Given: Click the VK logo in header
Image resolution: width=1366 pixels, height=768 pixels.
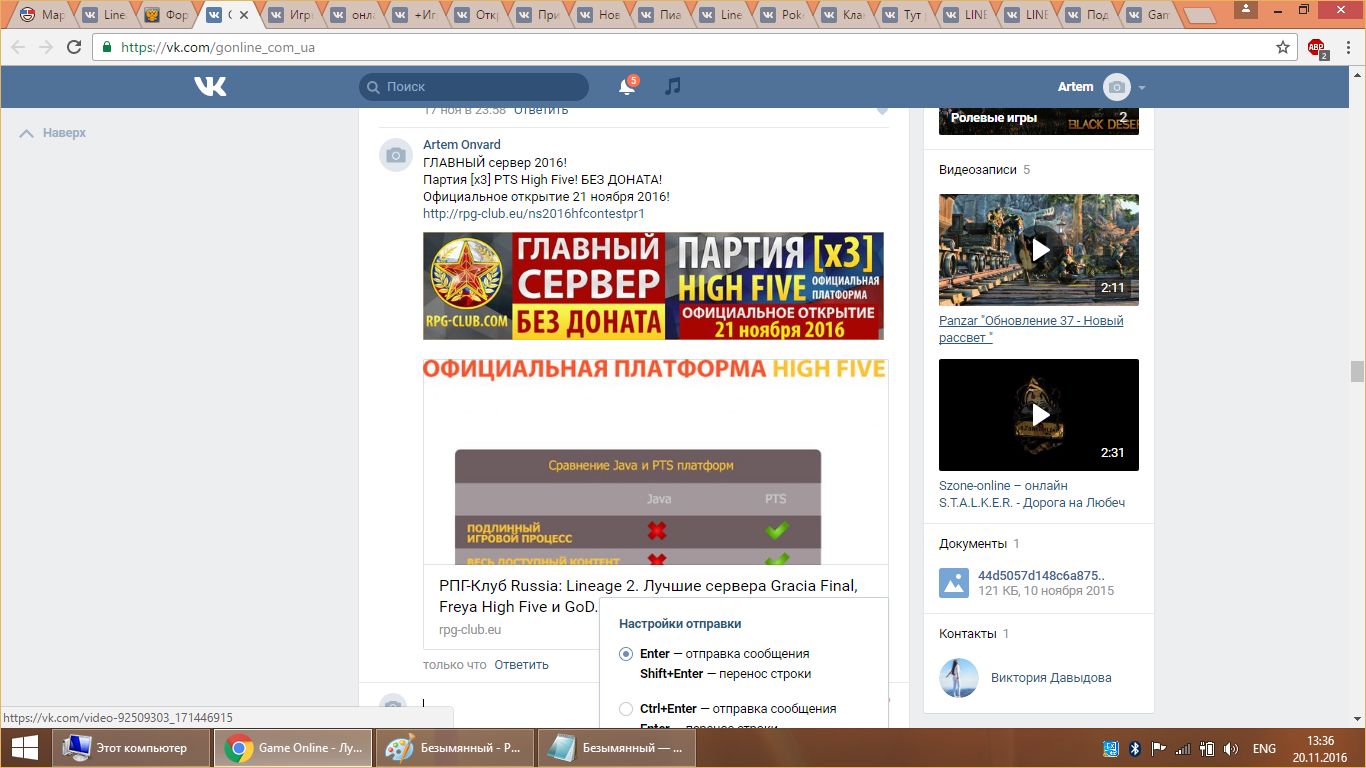Looking at the screenshot, I should click(210, 87).
